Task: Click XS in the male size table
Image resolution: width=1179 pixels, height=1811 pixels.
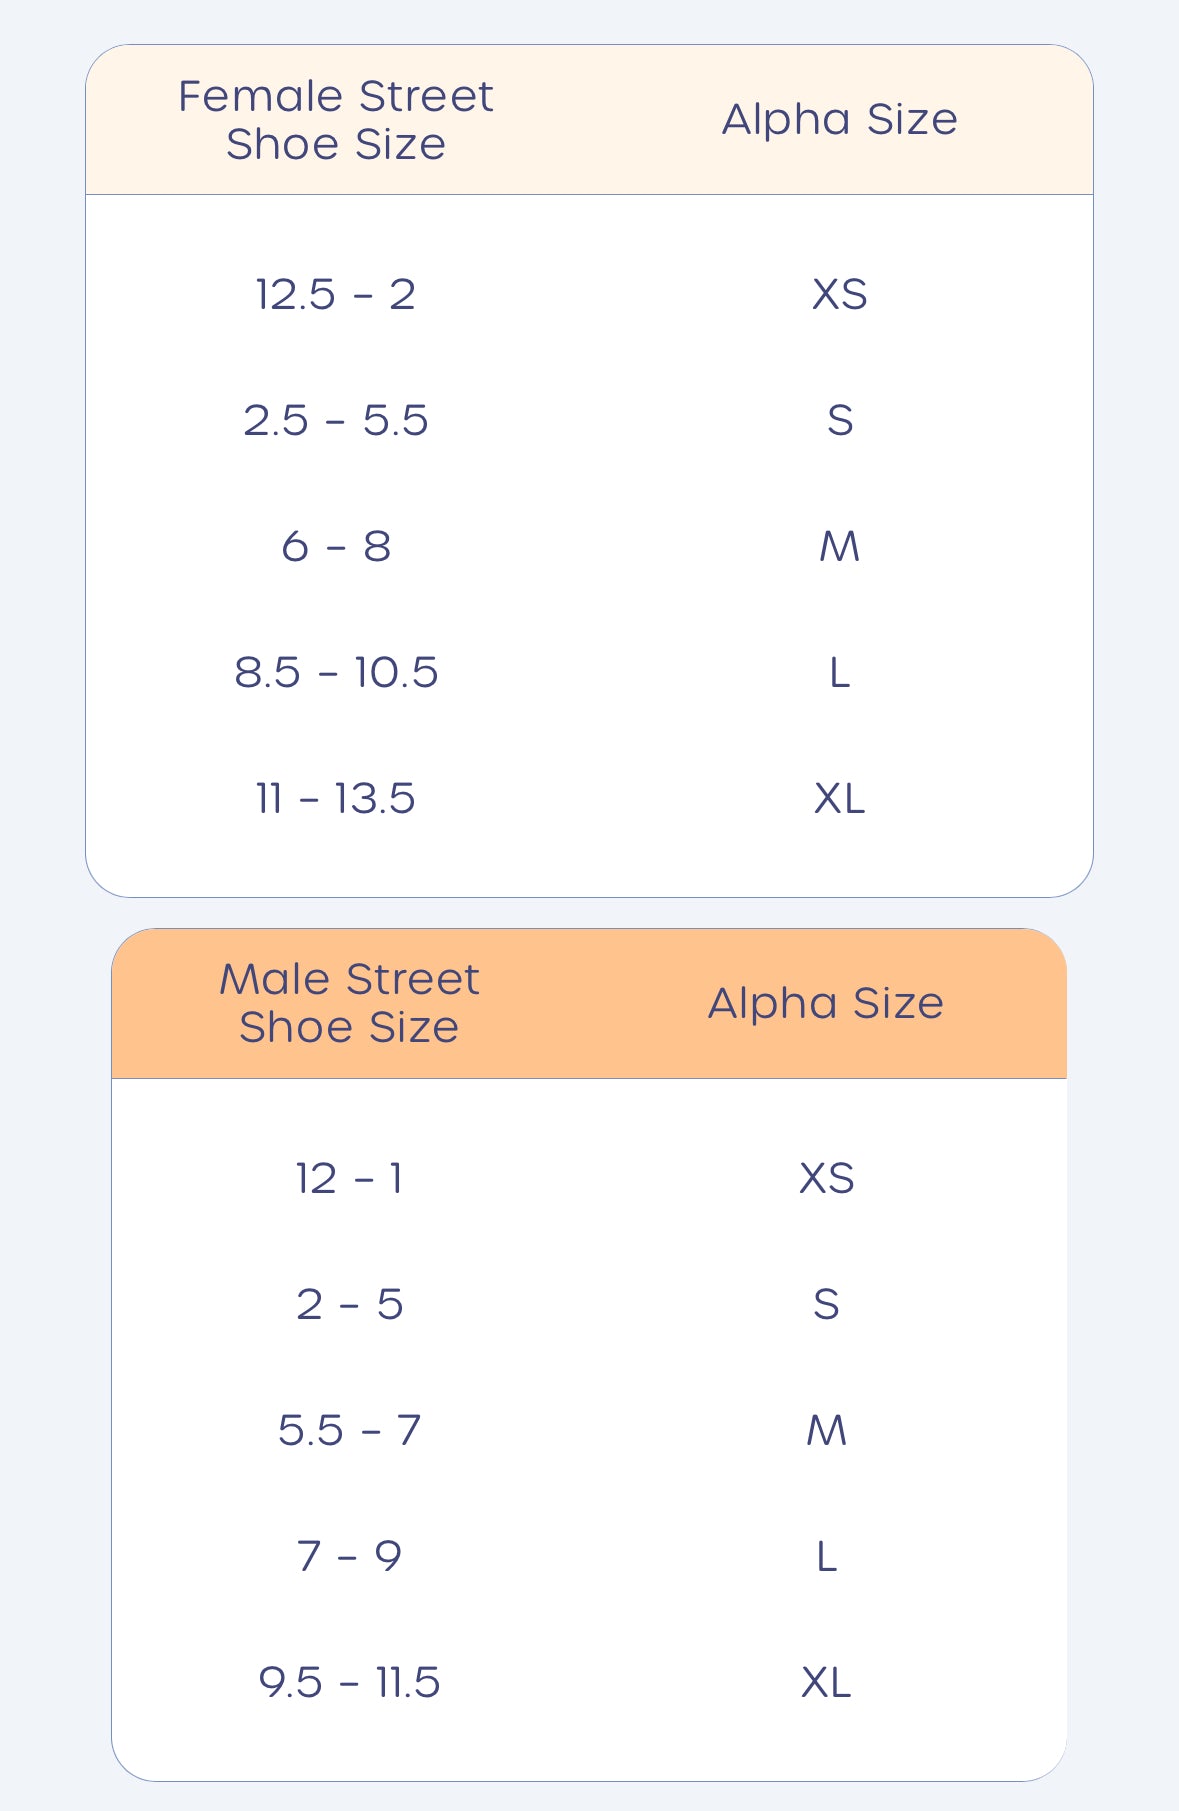Action: click(826, 1178)
